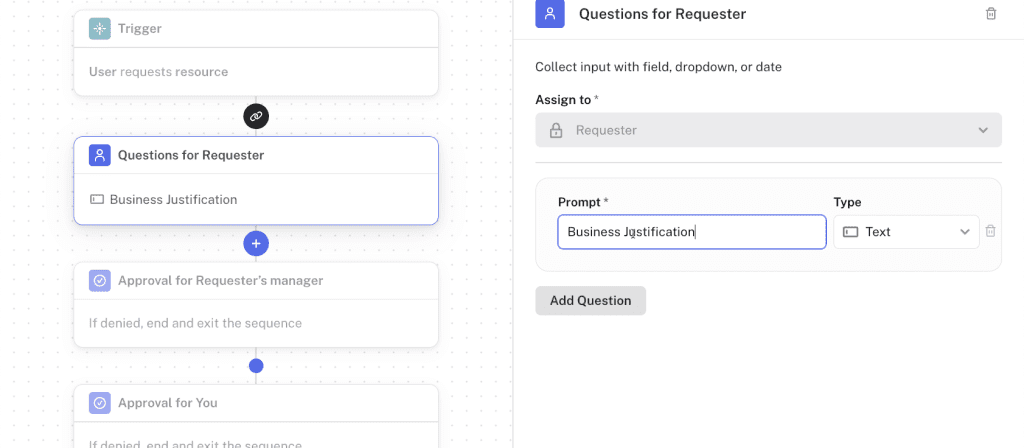Image resolution: width=1024 pixels, height=448 pixels.
Task: Click the blue connector dot above Approval for You
Action: click(256, 366)
